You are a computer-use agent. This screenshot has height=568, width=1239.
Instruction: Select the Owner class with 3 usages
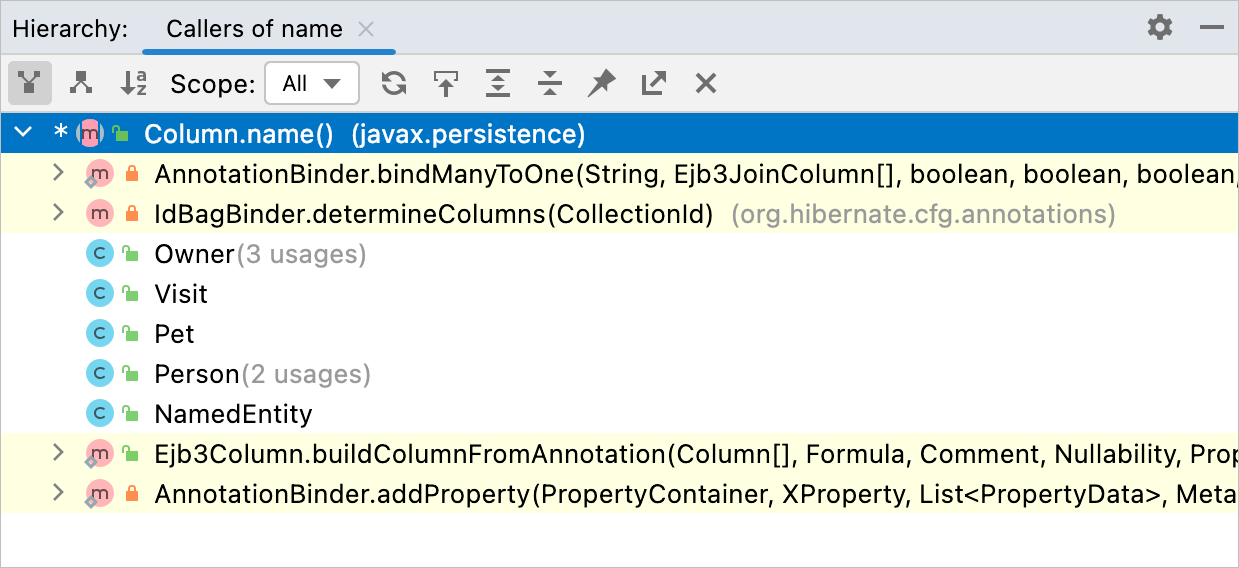[x=194, y=254]
